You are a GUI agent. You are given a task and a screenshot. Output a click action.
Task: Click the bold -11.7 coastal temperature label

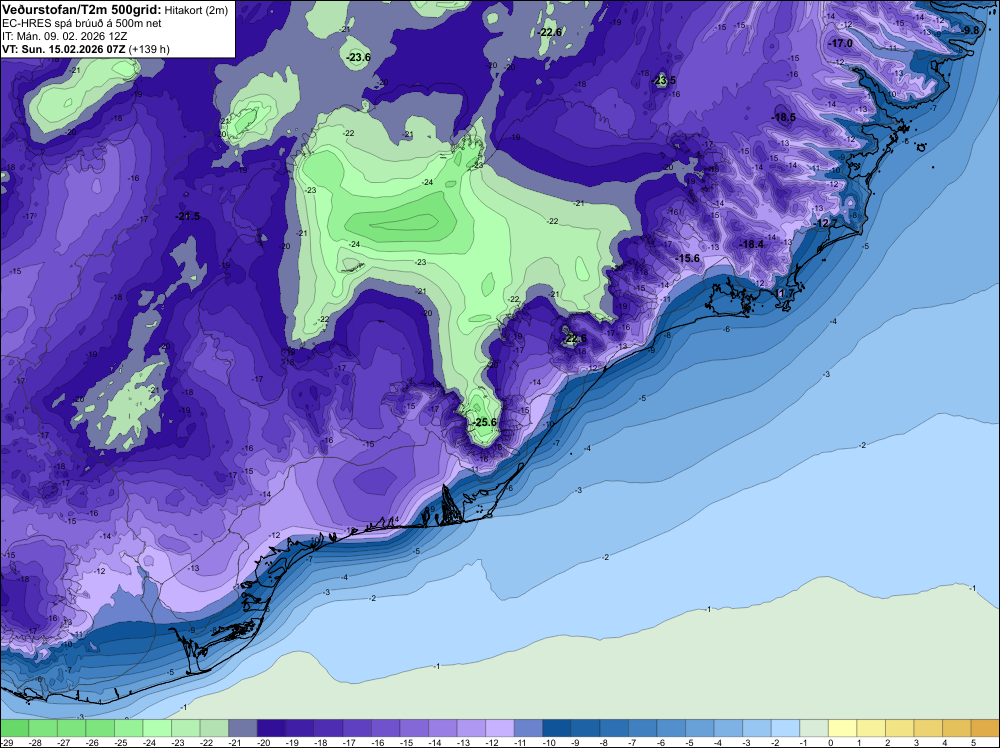784,293
